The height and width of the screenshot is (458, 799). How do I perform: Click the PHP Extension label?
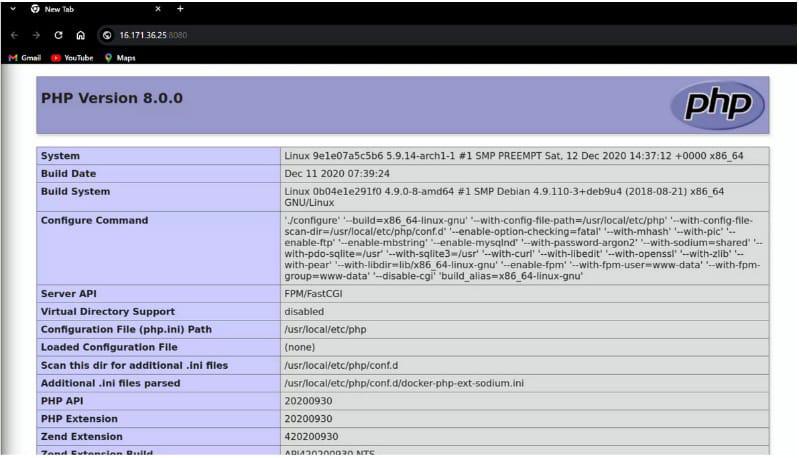pos(79,419)
